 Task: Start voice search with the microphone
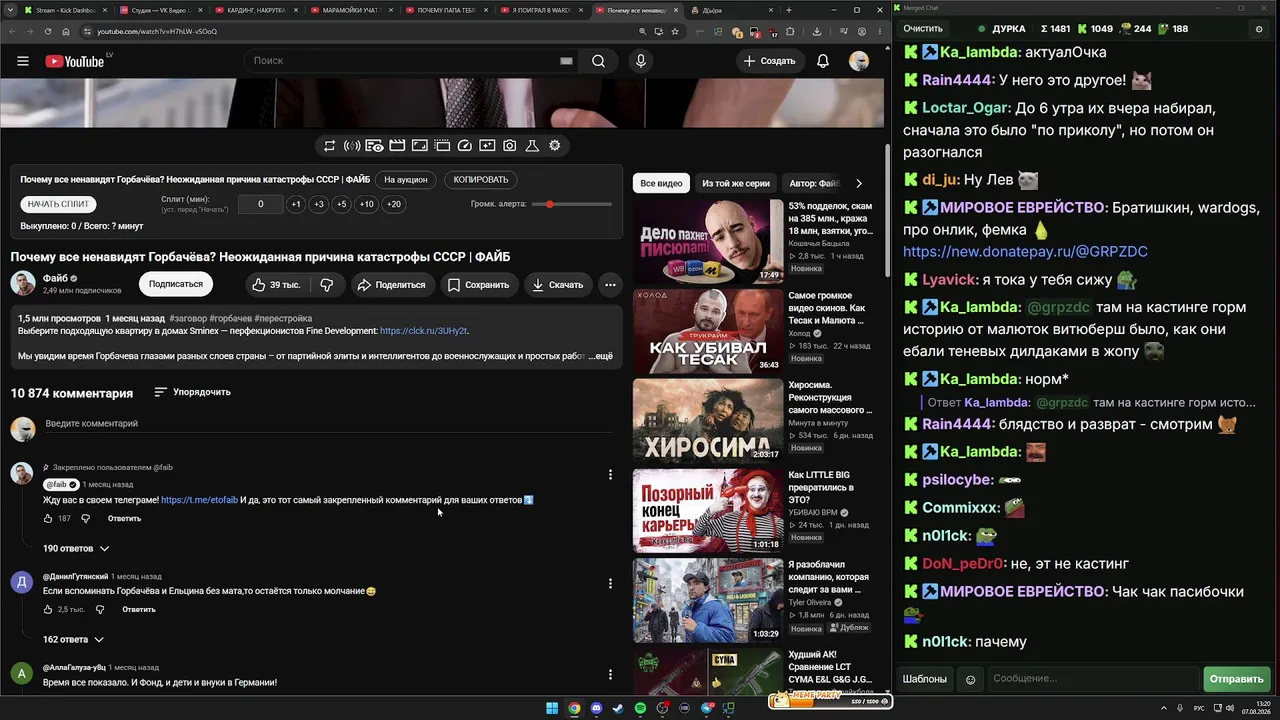[641, 61]
